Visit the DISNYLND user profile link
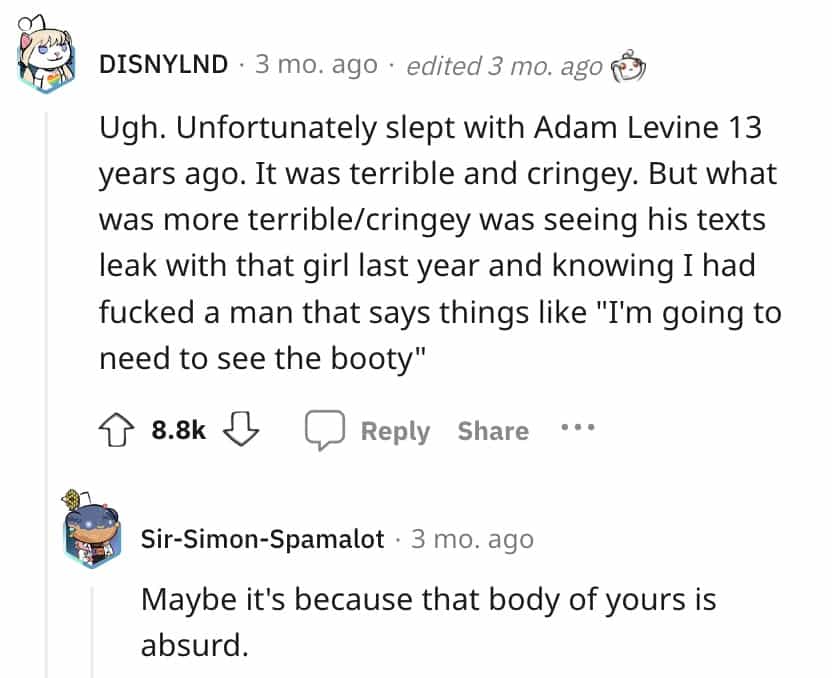This screenshot has width=832, height=678. click(x=164, y=65)
